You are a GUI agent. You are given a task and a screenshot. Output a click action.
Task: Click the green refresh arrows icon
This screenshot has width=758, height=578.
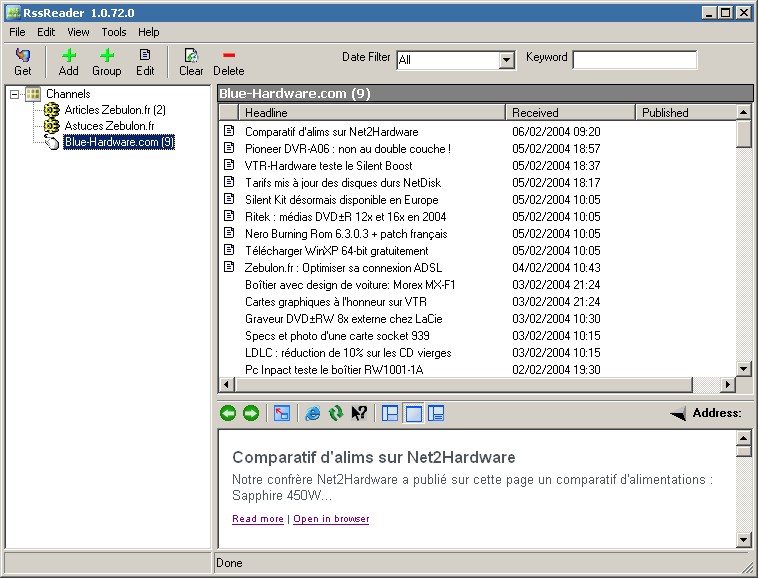335,413
